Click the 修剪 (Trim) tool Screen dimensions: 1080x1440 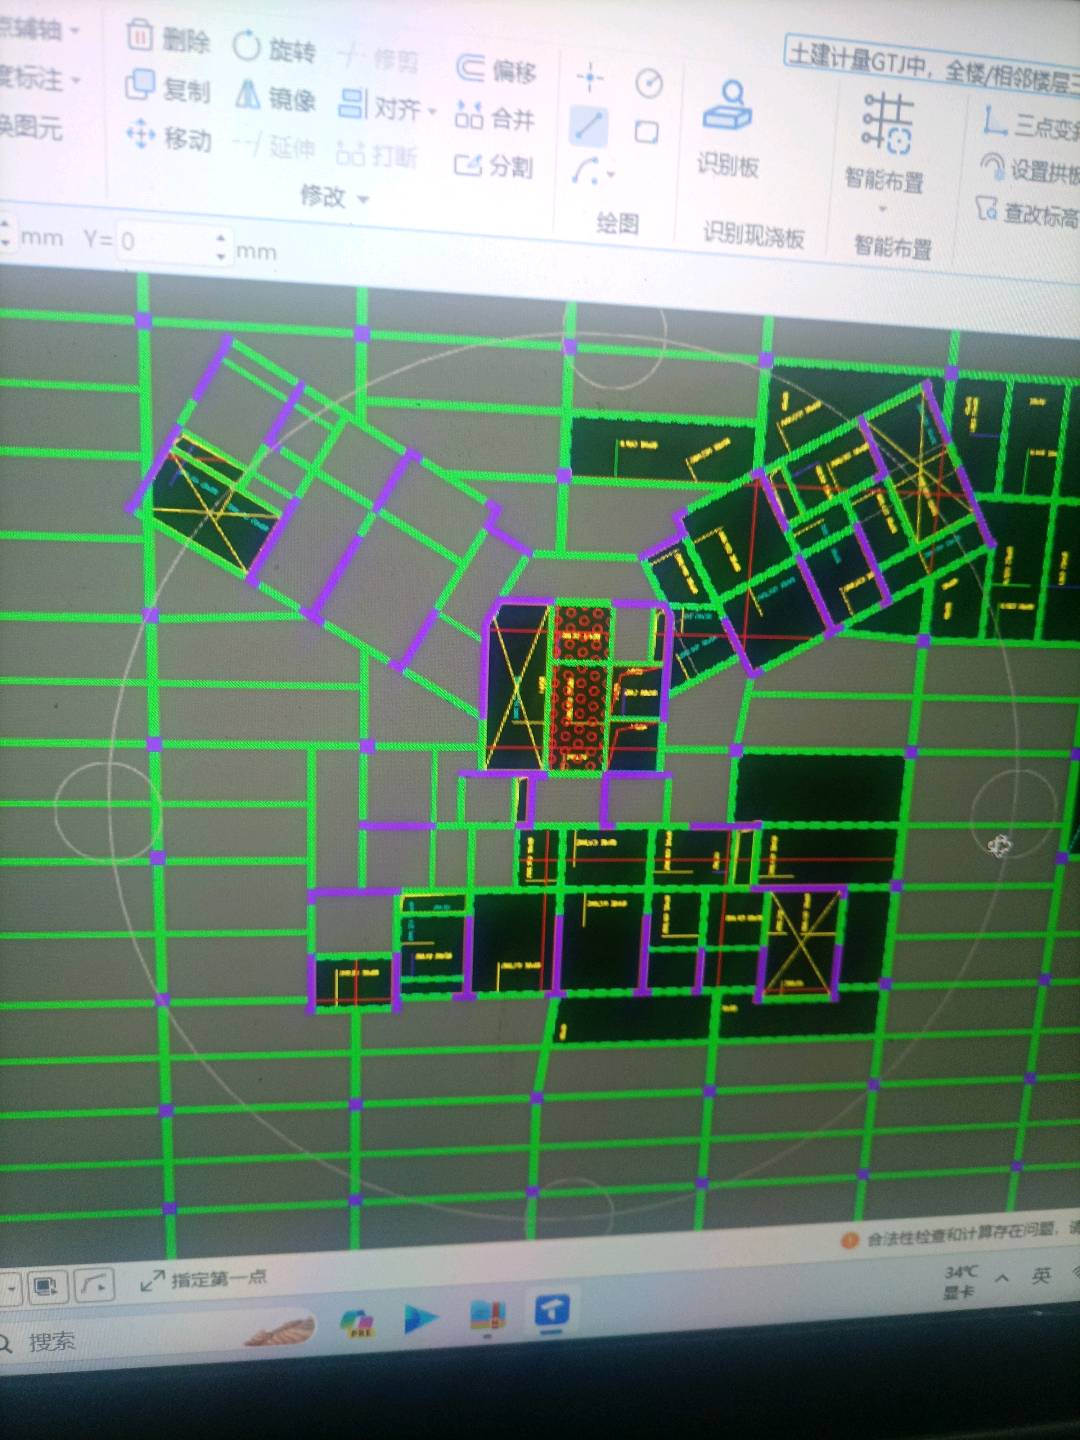tap(378, 58)
